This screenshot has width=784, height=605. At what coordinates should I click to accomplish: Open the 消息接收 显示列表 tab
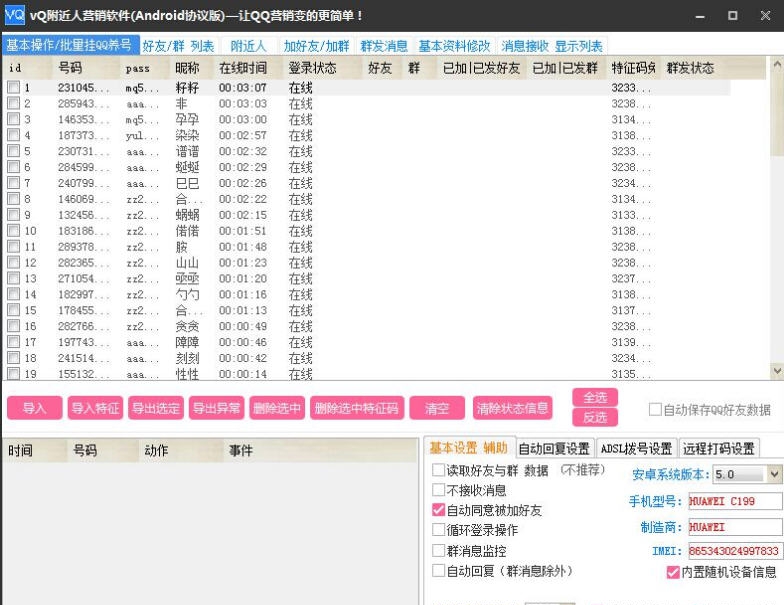click(x=552, y=46)
